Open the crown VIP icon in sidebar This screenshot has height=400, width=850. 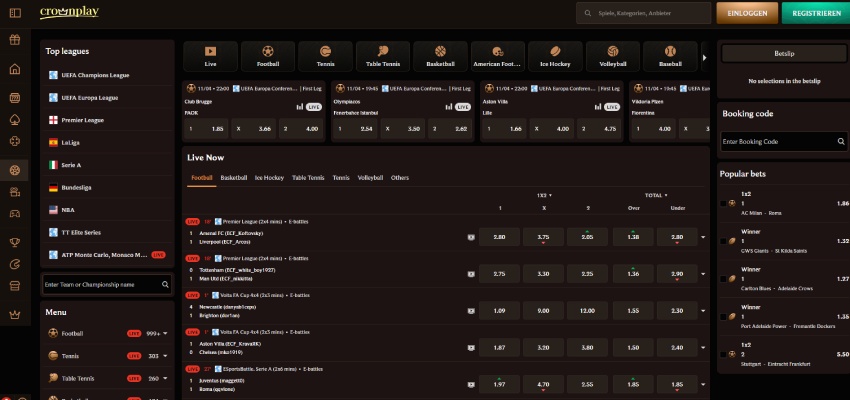pos(15,314)
